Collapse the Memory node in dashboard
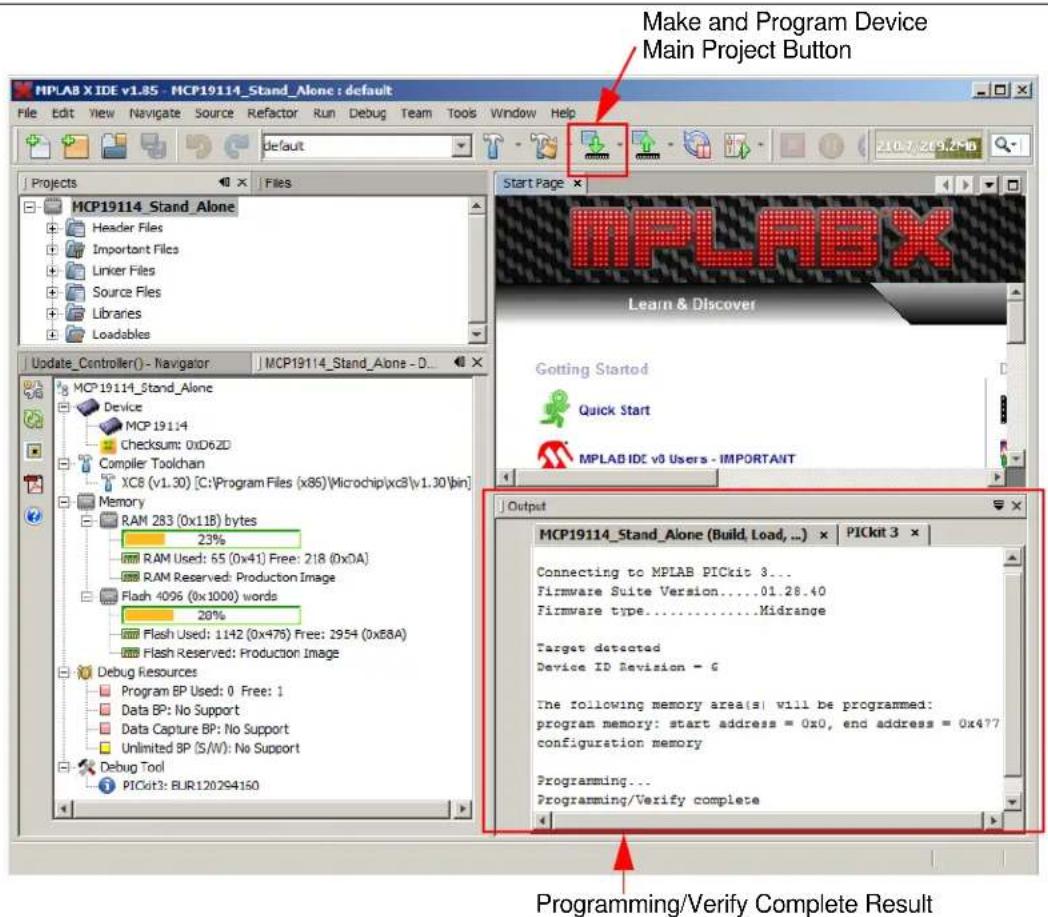The width and height of the screenshot is (1048, 917). [x=64, y=501]
